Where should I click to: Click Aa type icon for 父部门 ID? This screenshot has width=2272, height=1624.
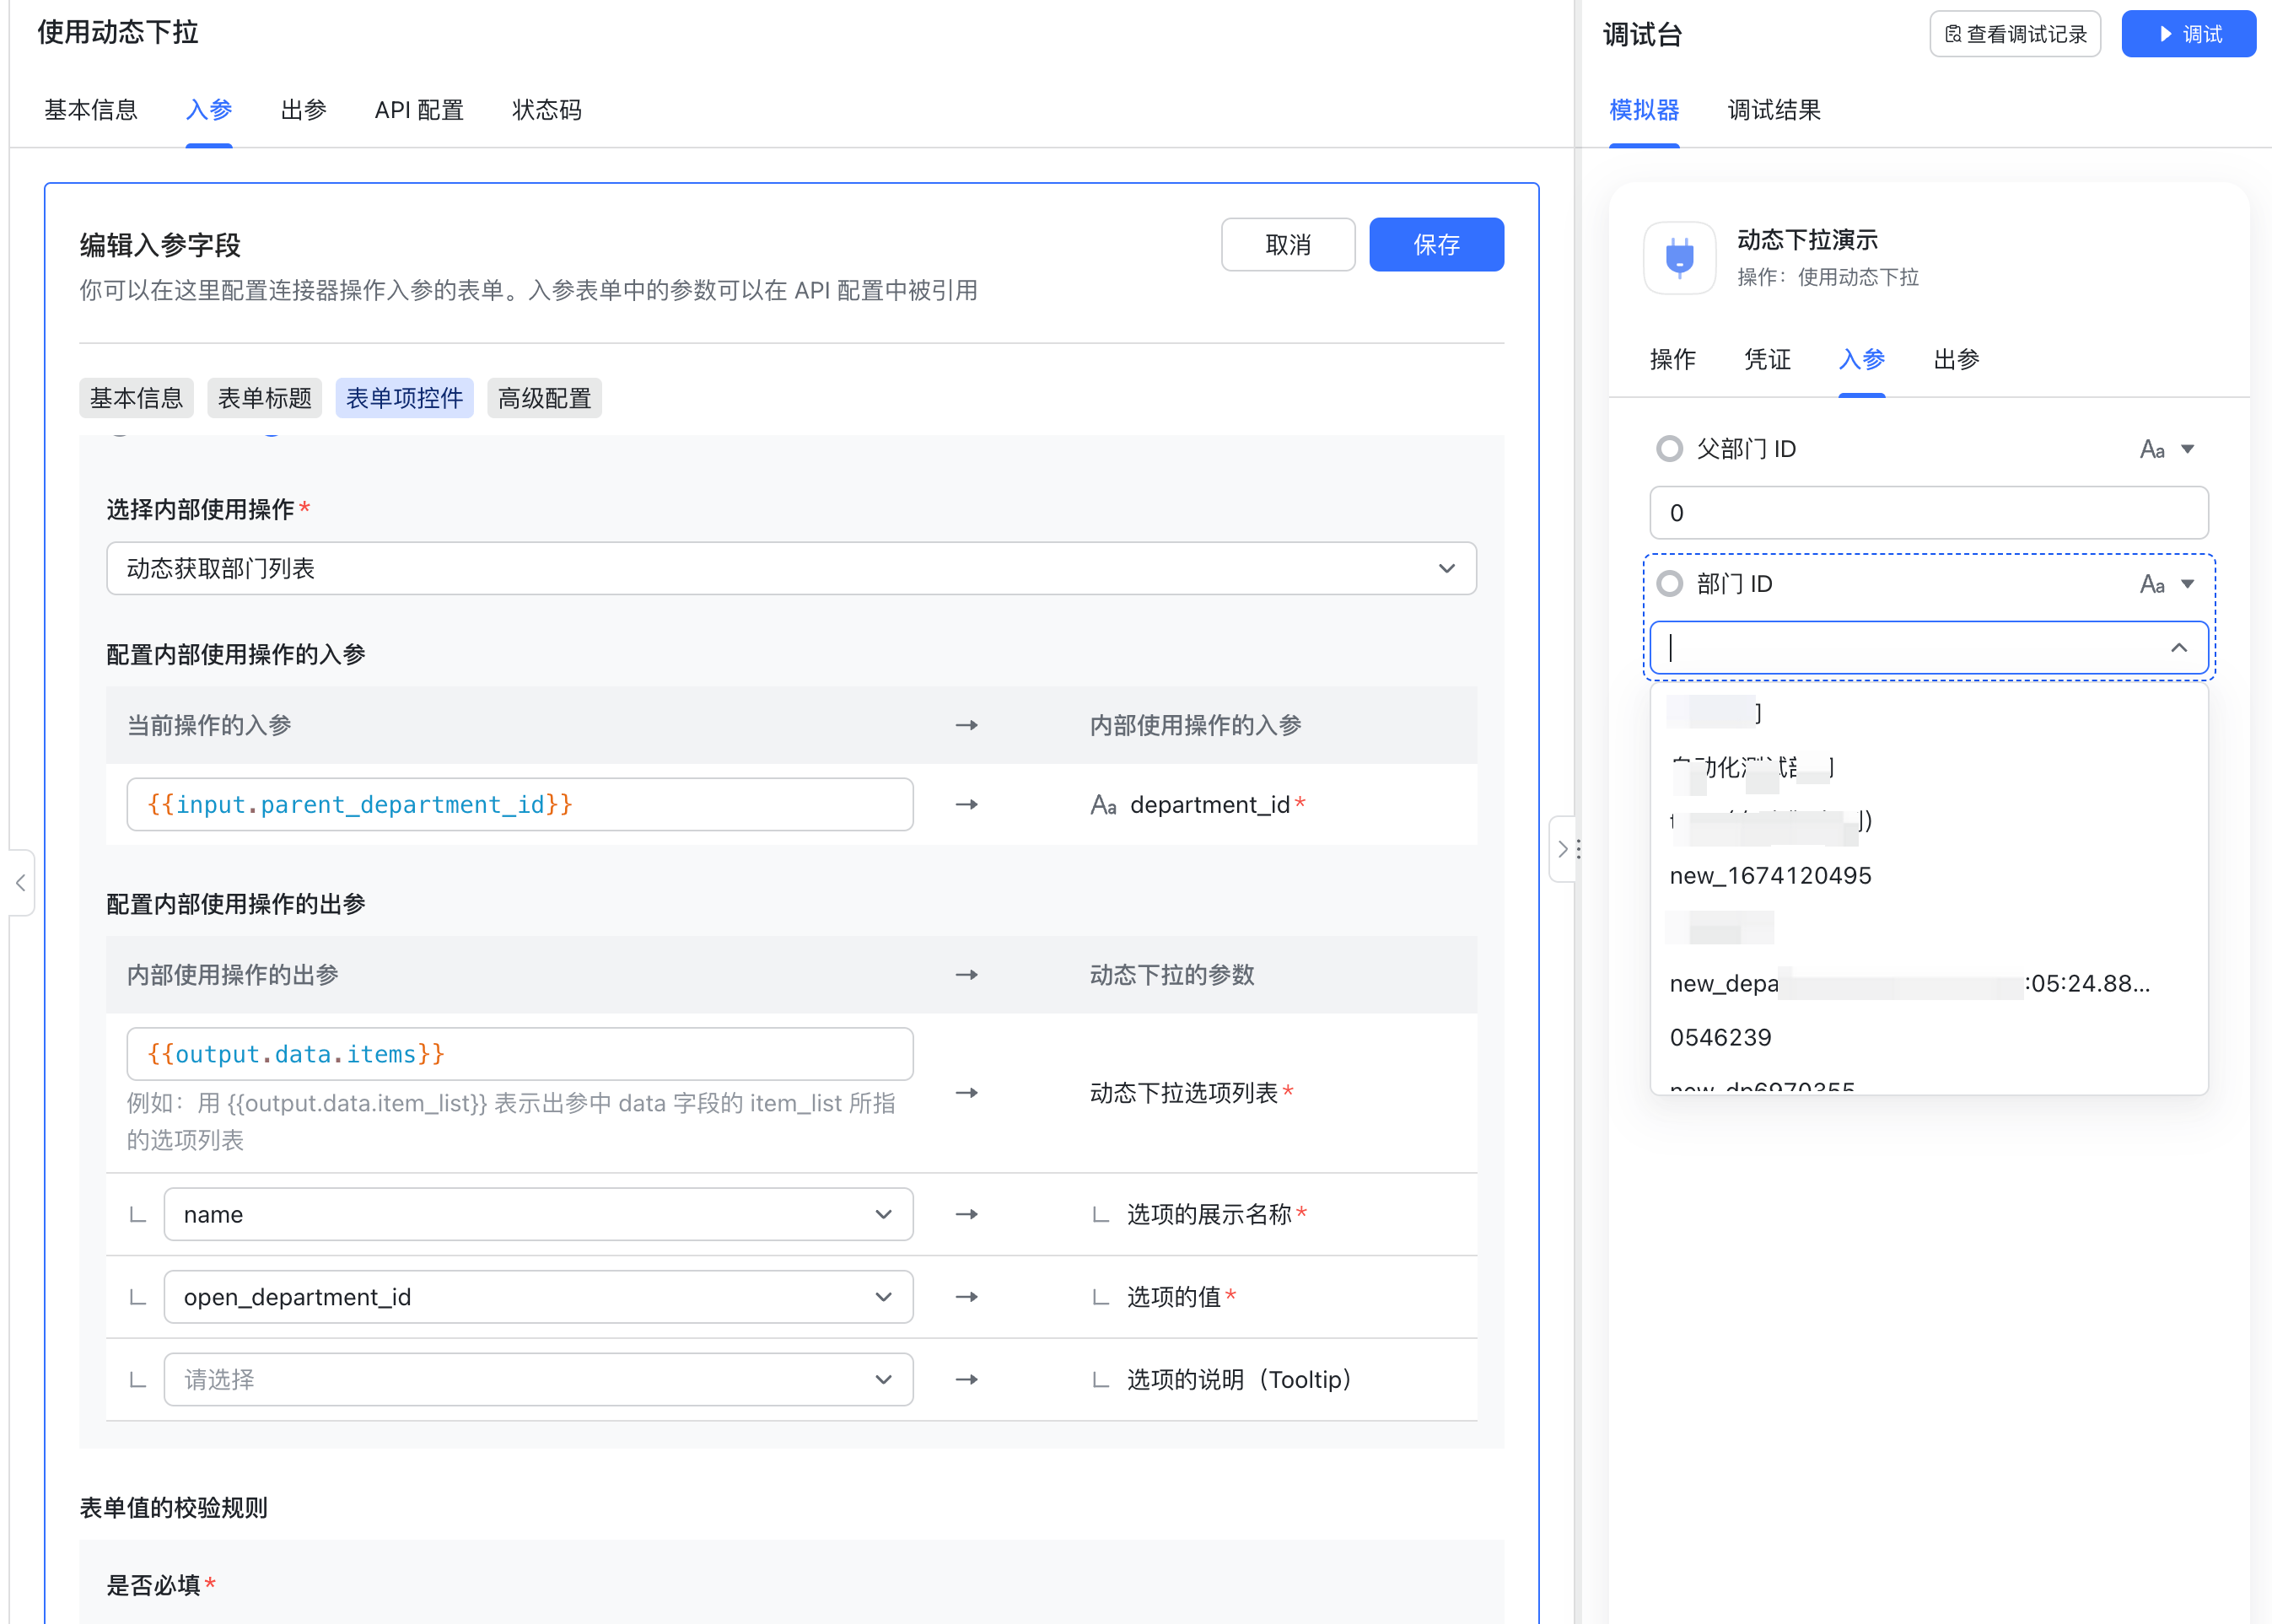click(2152, 450)
